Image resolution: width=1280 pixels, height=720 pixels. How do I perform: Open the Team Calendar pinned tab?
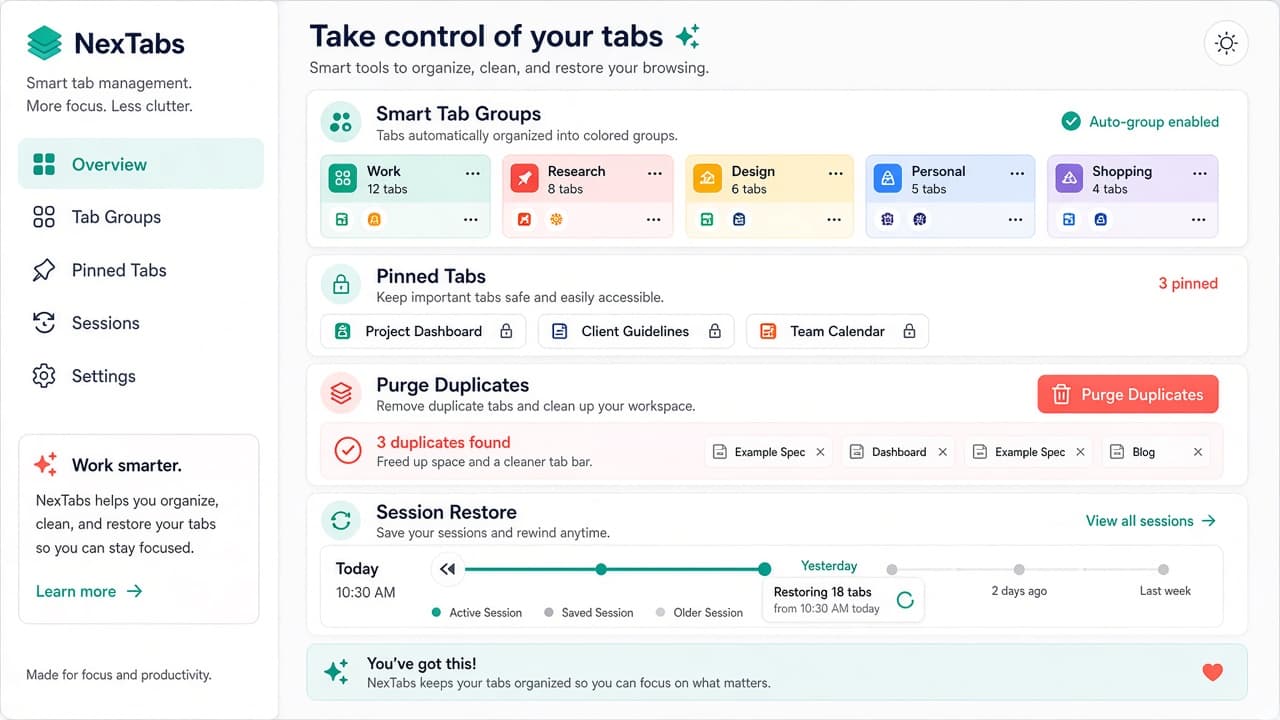(837, 331)
